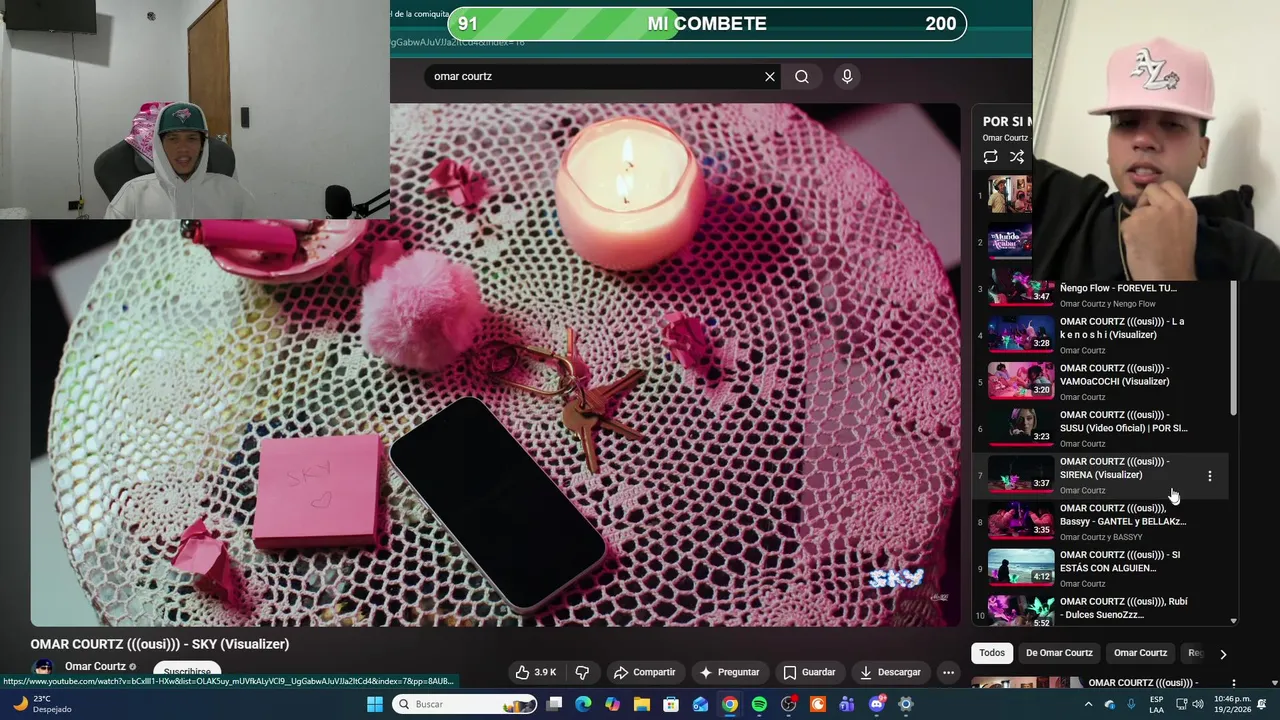The image size is (1280, 720).
Task: Open Outlook mail from taskbar
Action: tap(701, 704)
